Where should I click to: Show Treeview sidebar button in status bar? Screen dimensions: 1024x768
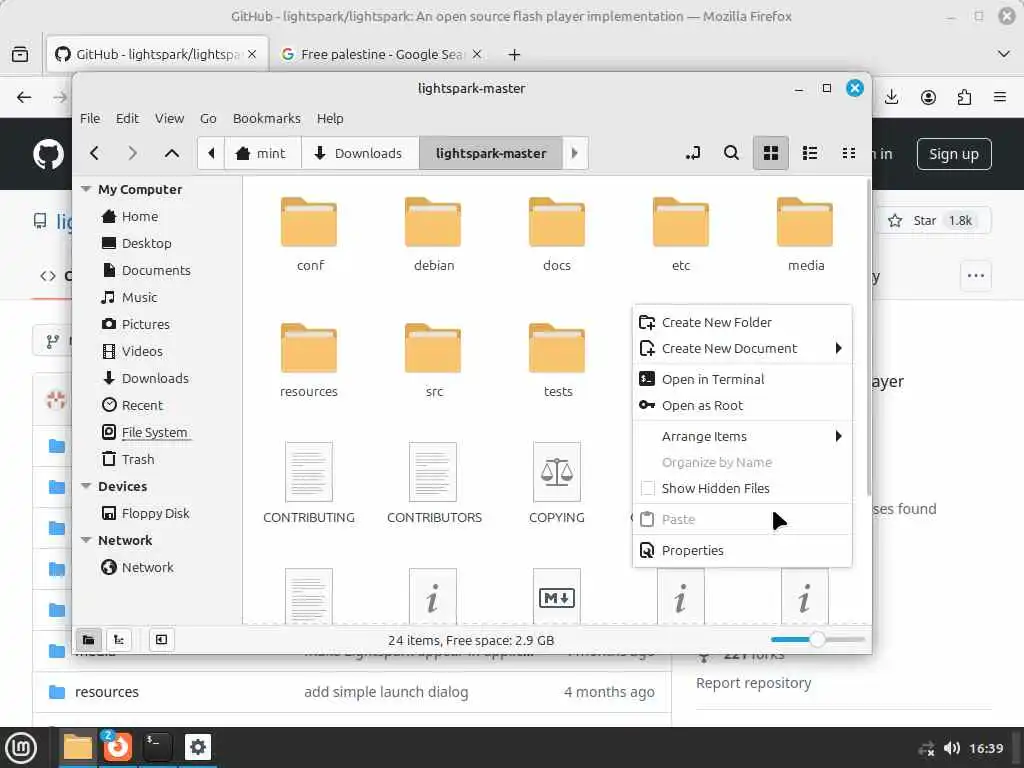coord(119,639)
